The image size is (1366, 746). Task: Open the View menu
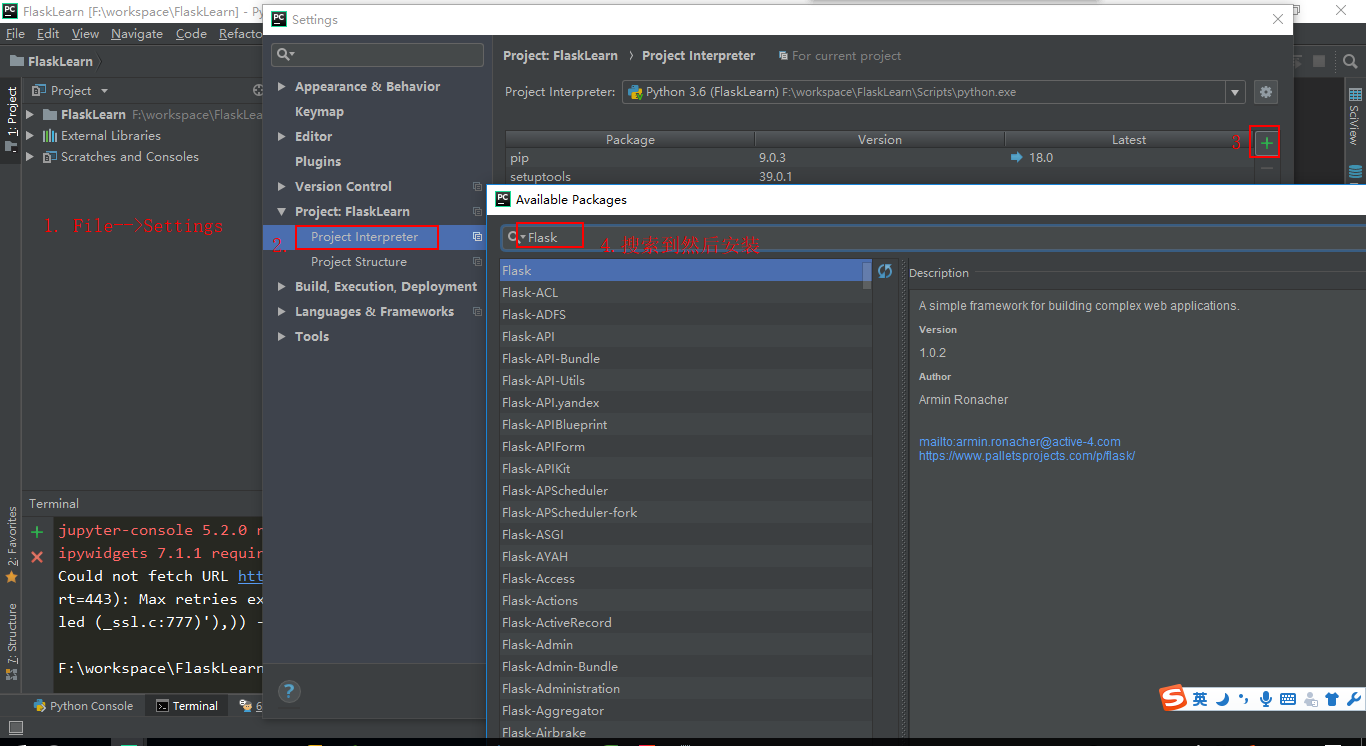pyautogui.click(x=85, y=34)
